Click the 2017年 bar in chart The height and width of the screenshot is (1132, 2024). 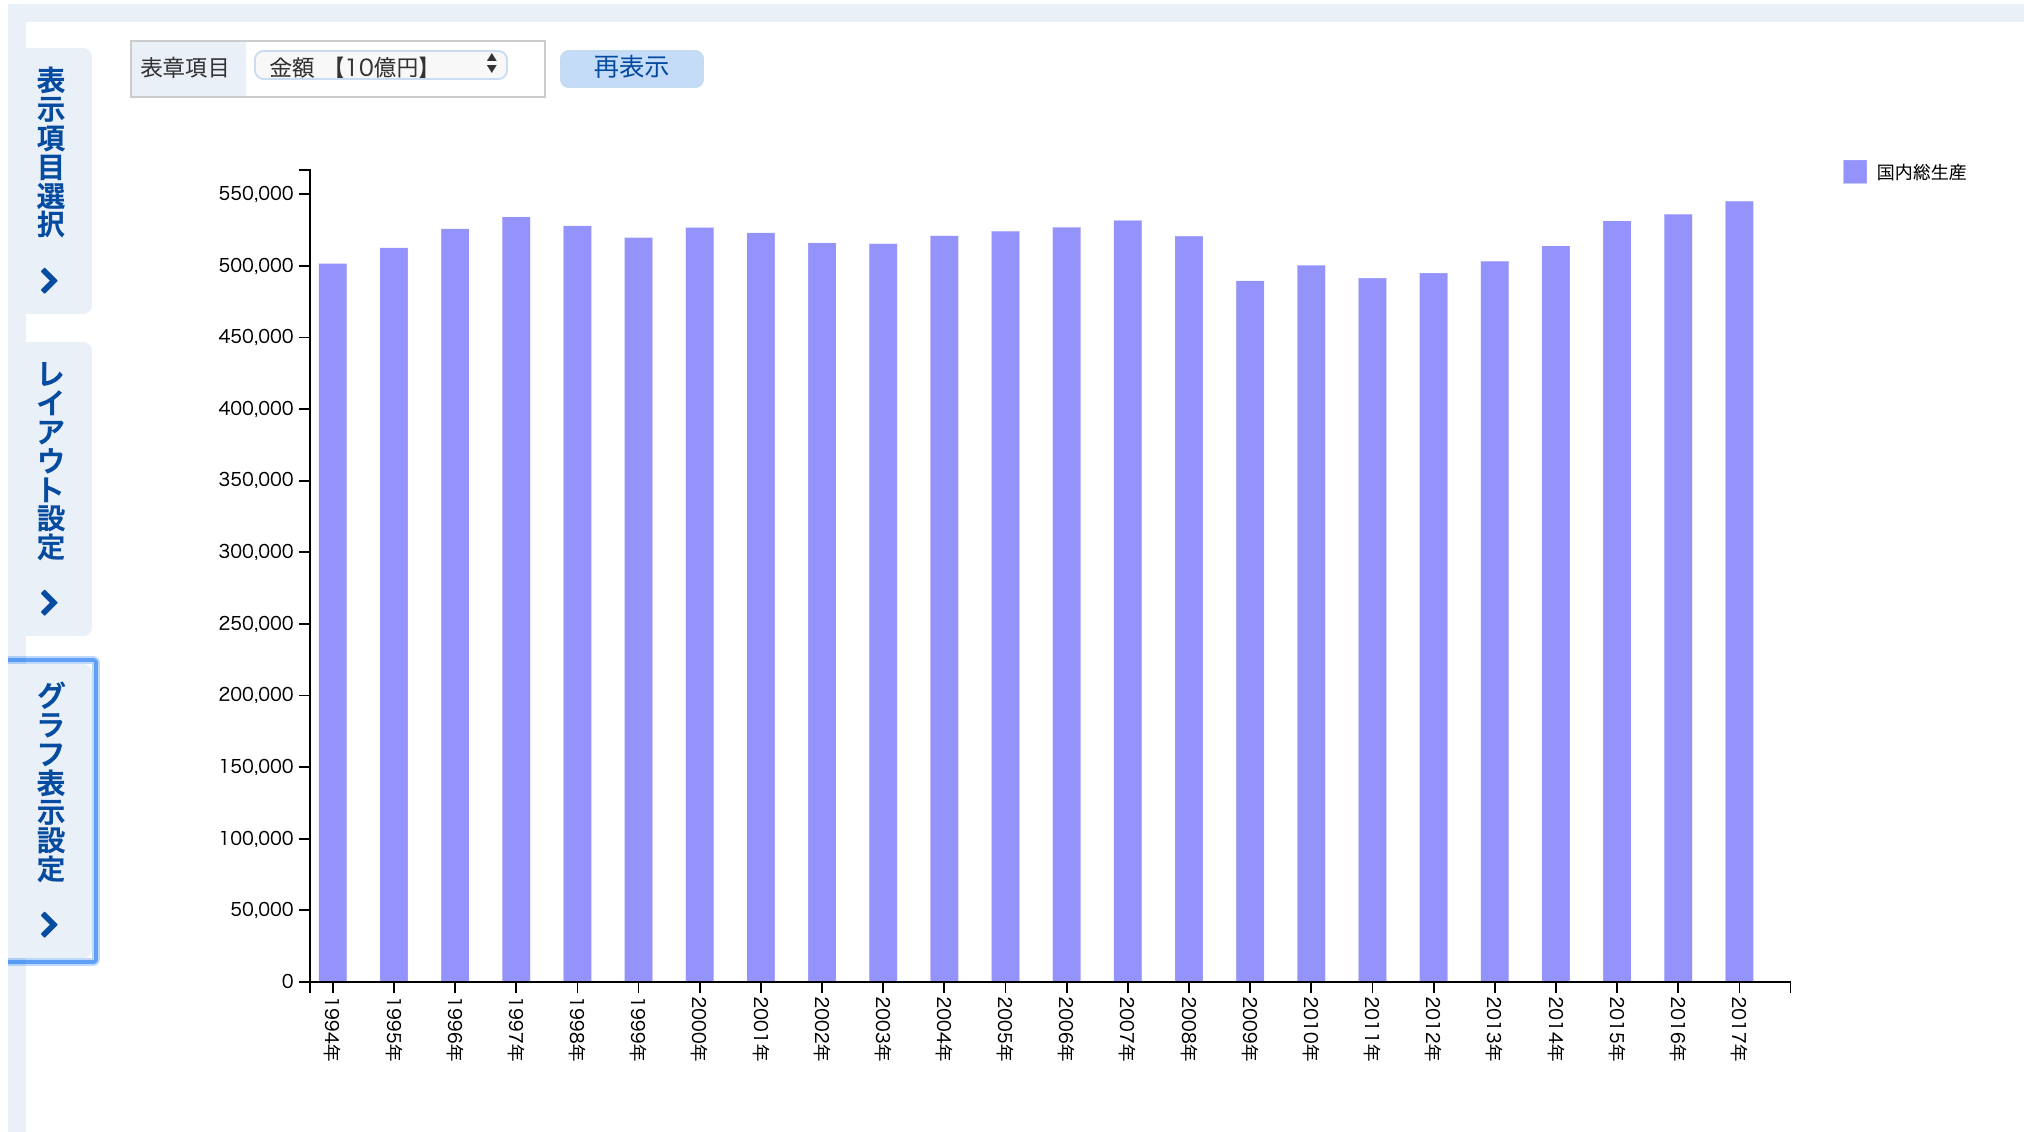click(1739, 590)
